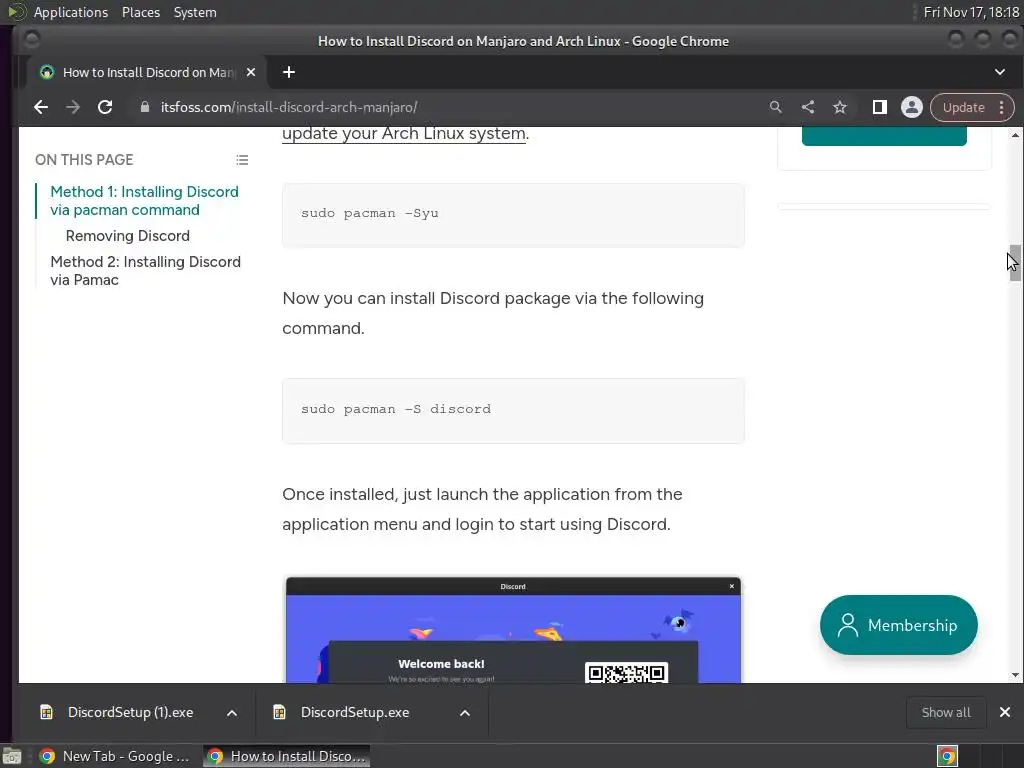Show all downloads
Screen dimensions: 1024x768
(946, 712)
